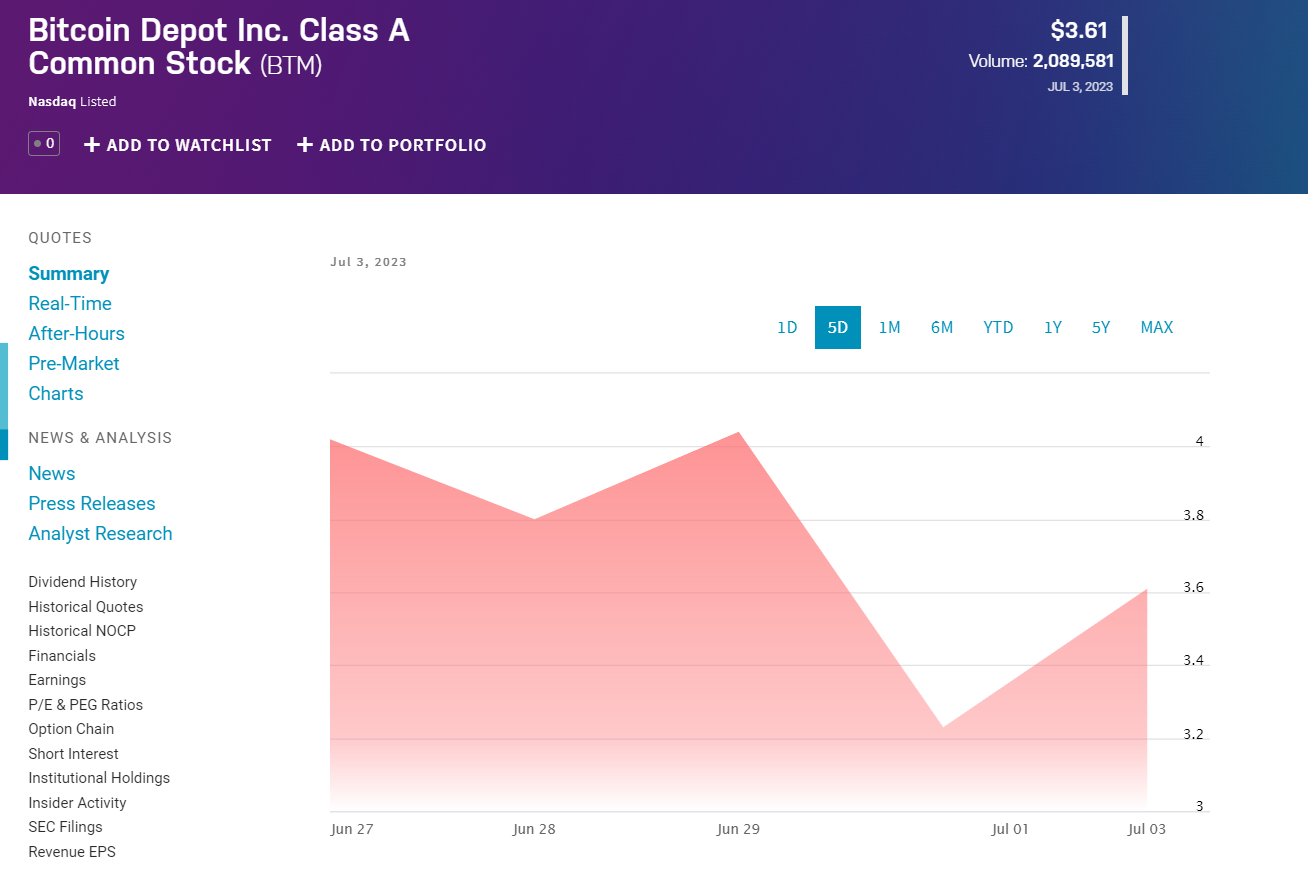Open Revenue EPS page
Viewport: 1308px width, 873px height.
(x=72, y=852)
